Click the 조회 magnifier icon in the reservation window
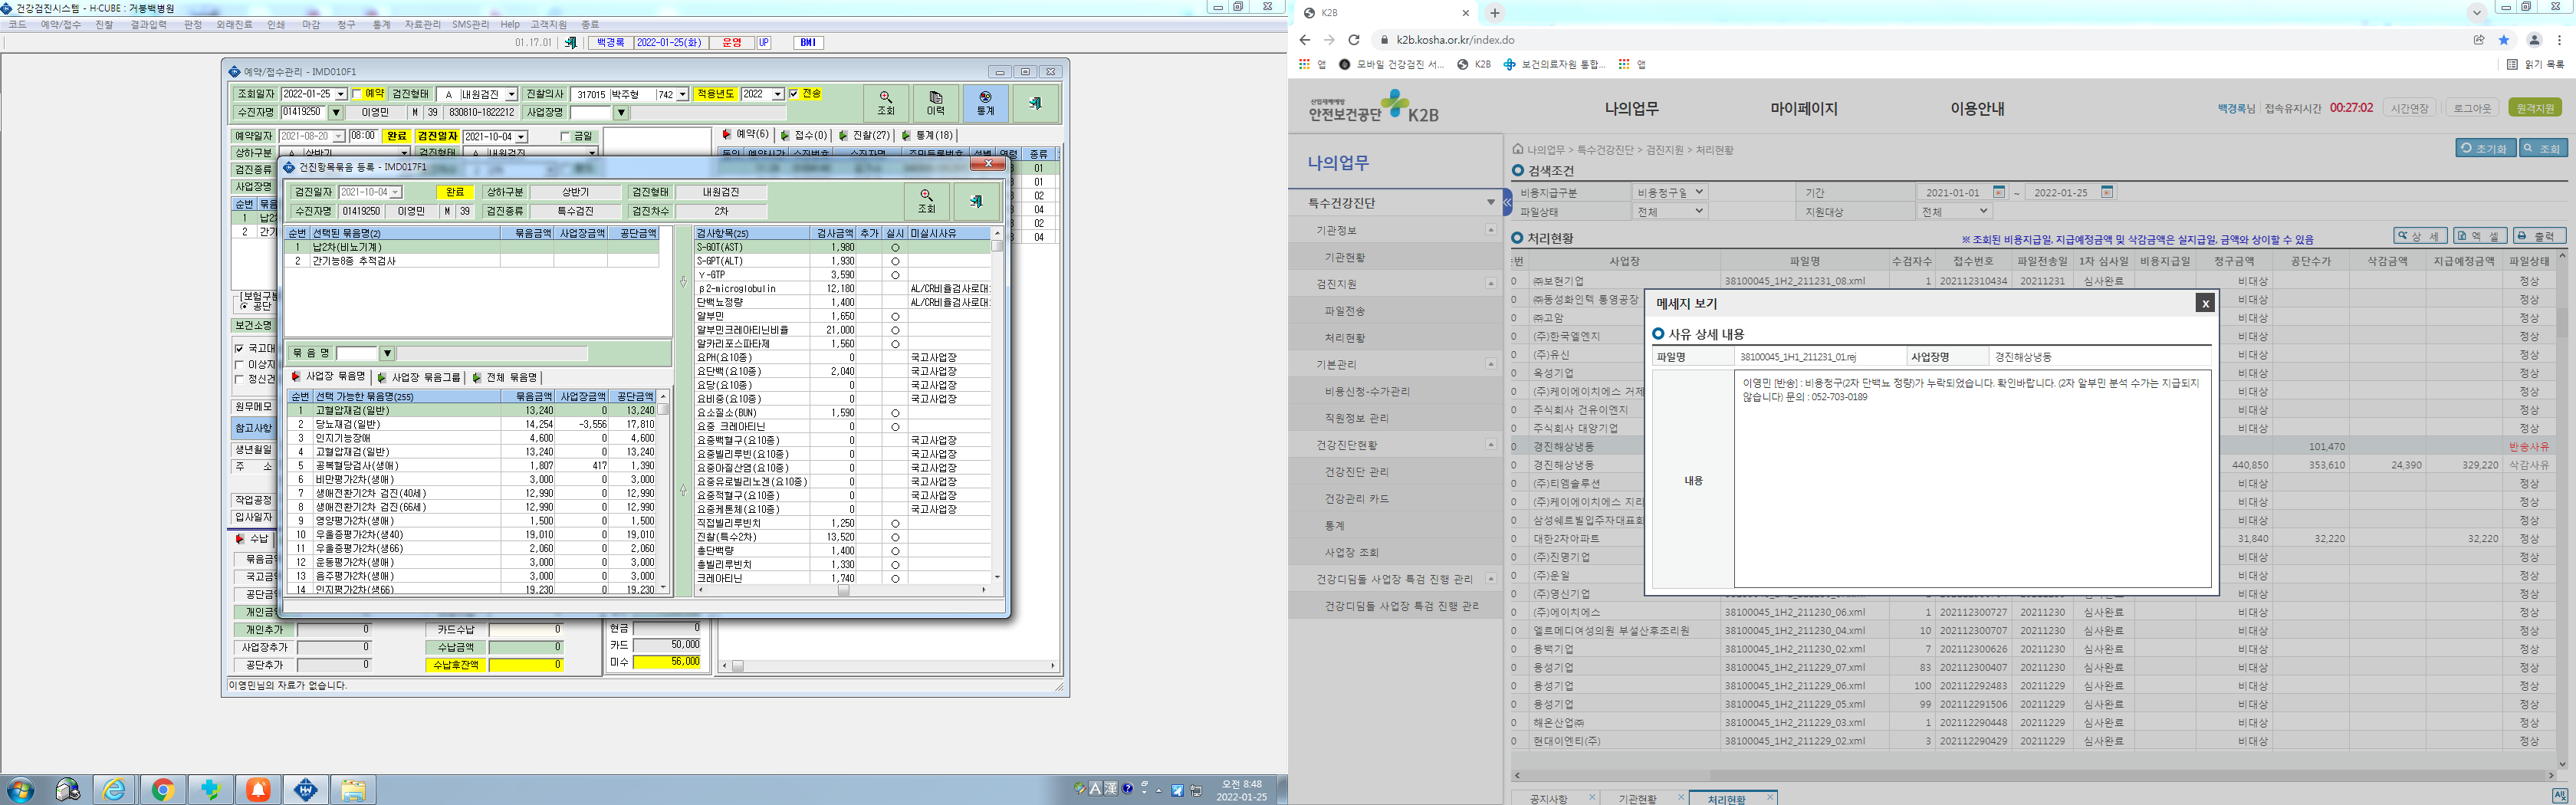The image size is (2576, 805). coord(885,103)
